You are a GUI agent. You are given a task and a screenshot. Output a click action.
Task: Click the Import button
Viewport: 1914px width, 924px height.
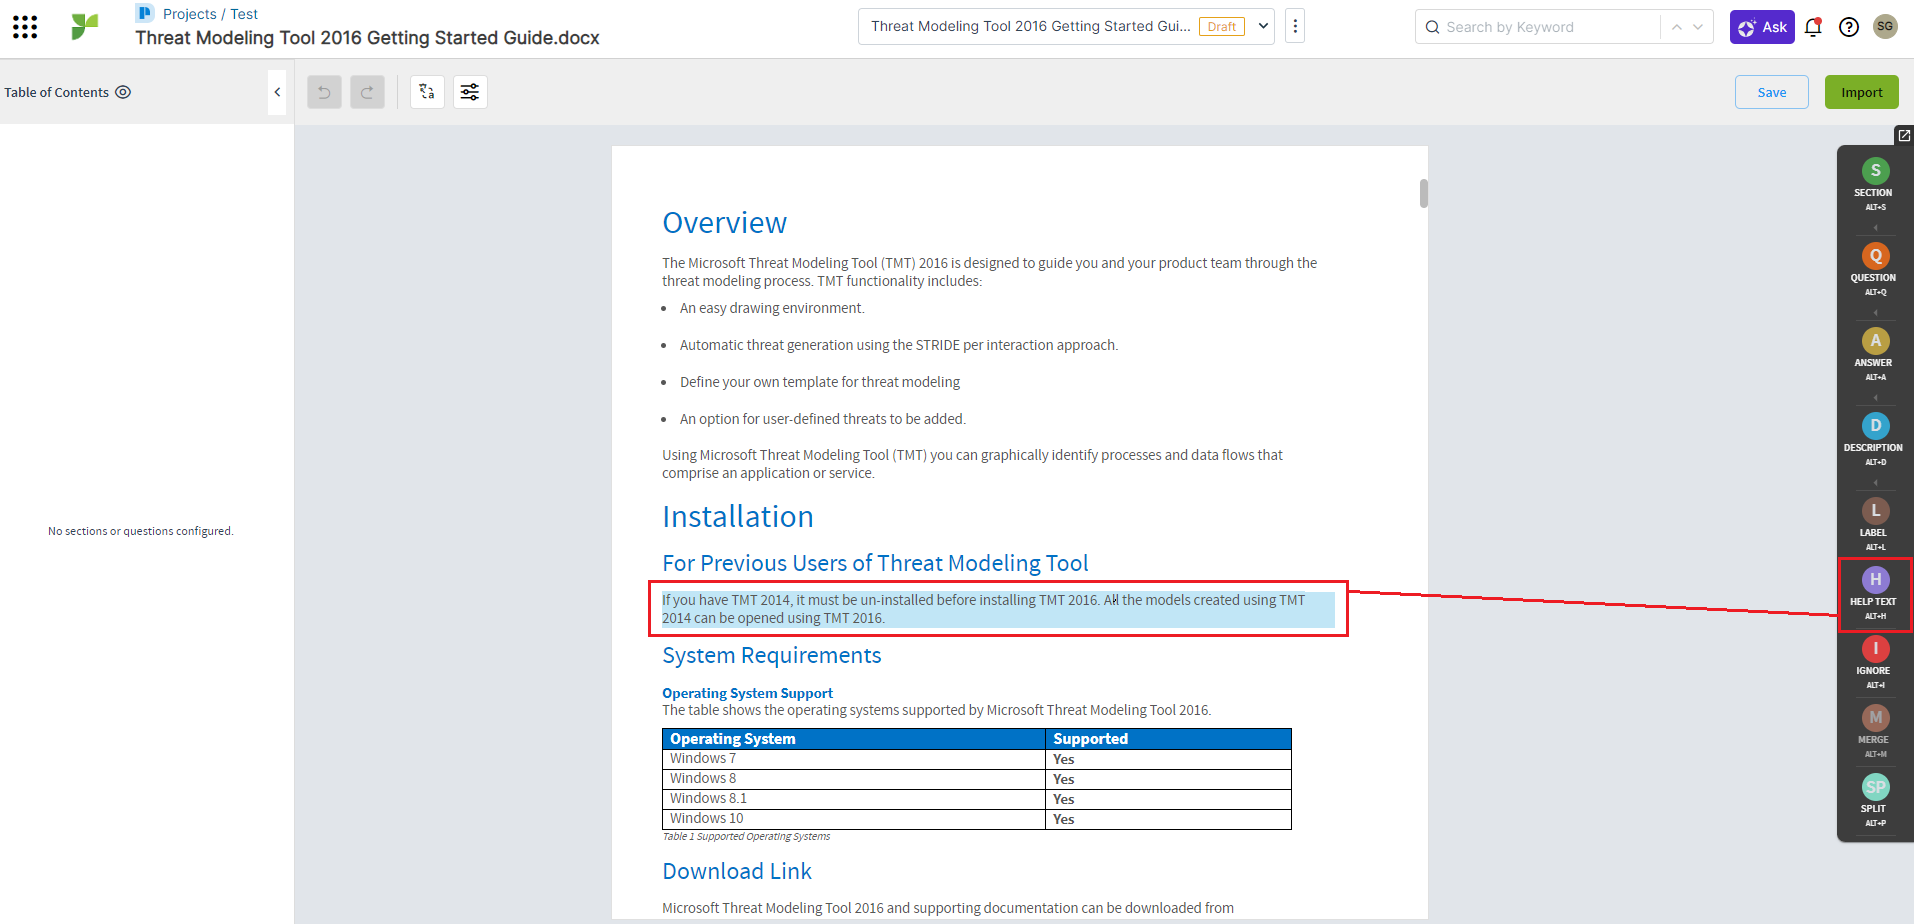pyautogui.click(x=1862, y=92)
